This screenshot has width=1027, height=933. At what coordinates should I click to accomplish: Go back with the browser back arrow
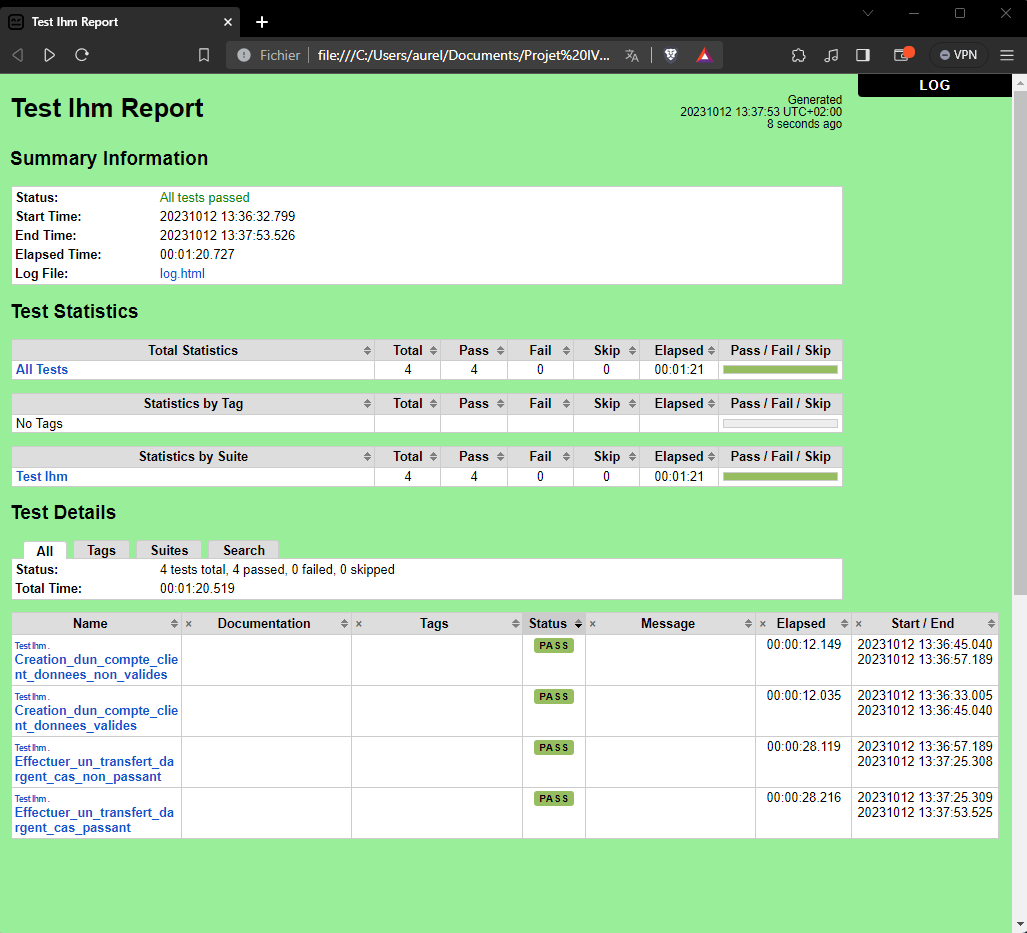click(18, 55)
